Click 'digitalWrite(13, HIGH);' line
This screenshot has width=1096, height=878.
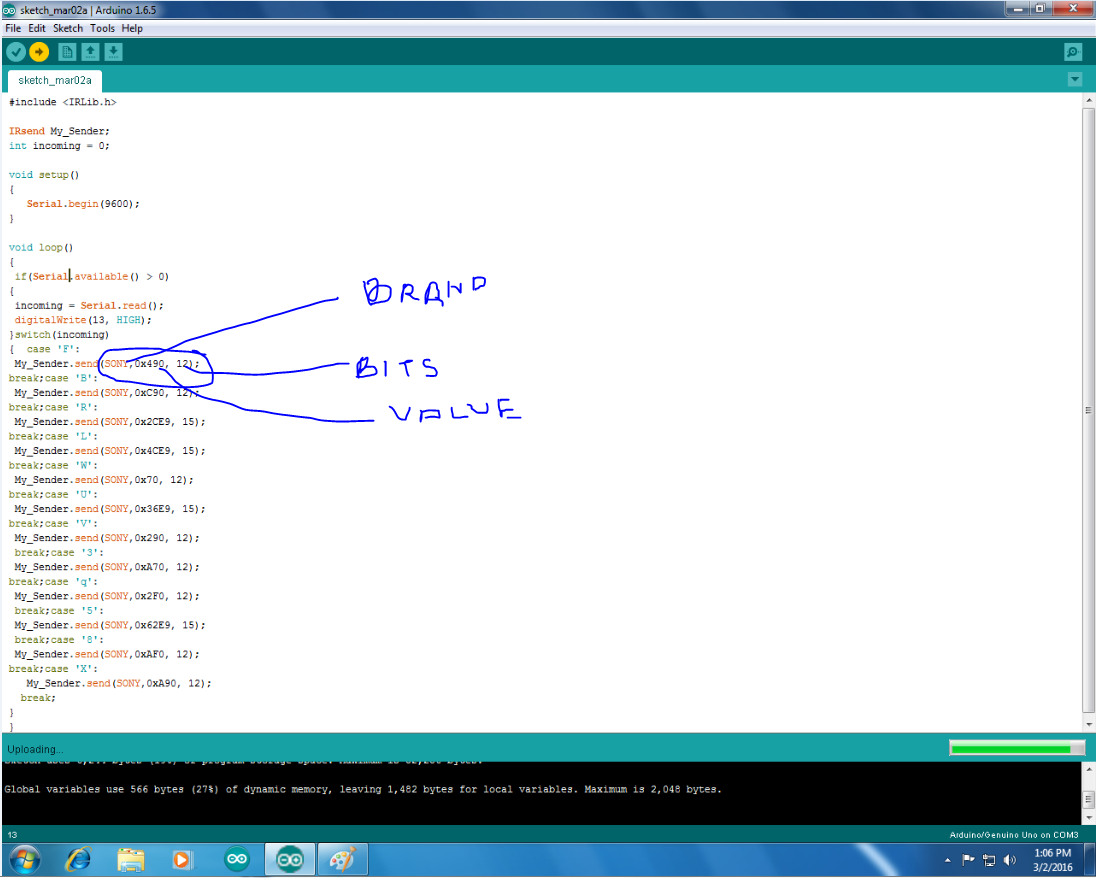83,320
